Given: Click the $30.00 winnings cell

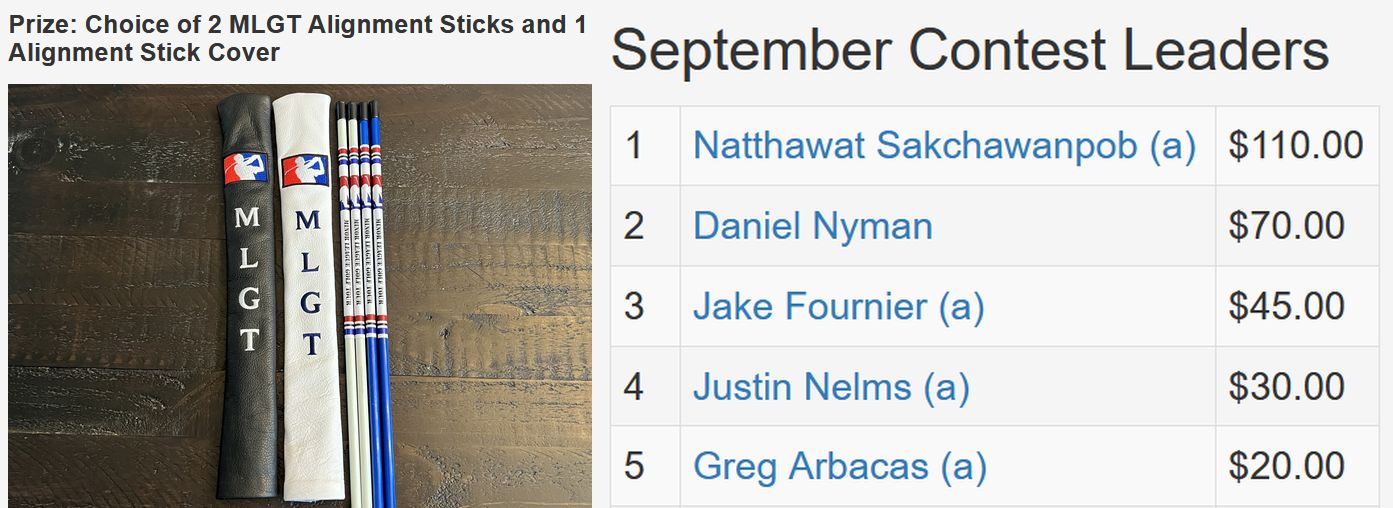Looking at the screenshot, I should tap(1298, 386).
